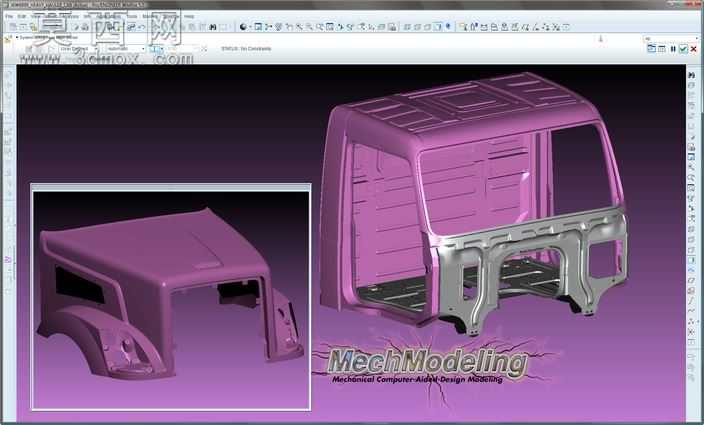Open the User Defined constraint dropdown
This screenshot has height=425, width=704.
tap(77, 48)
